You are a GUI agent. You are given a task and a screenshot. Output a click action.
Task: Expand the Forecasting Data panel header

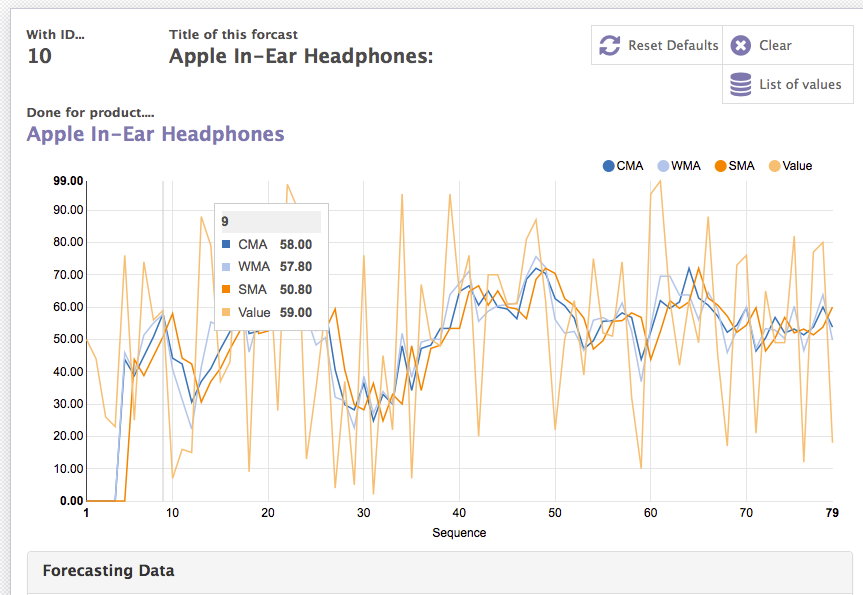pyautogui.click(x=108, y=571)
